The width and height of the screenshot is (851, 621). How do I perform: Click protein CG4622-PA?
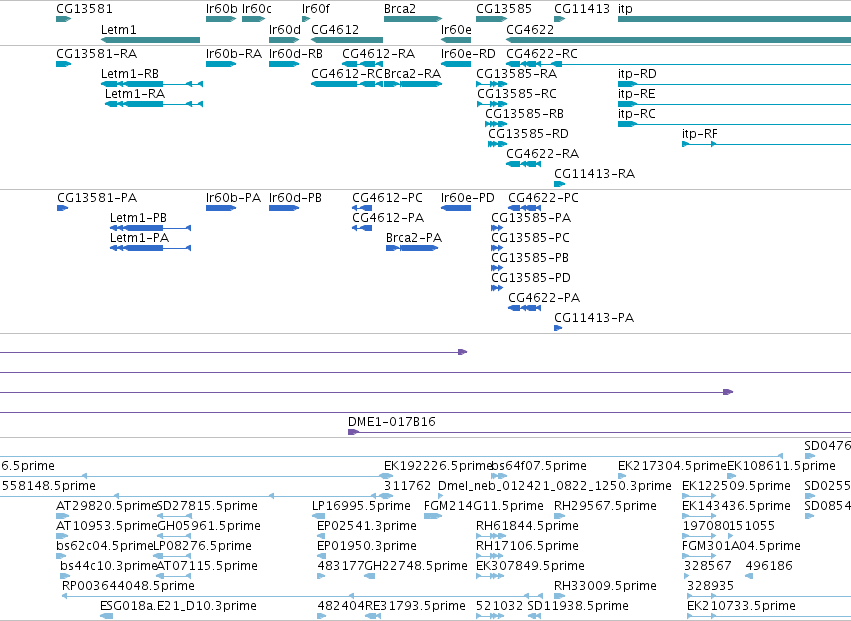pos(544,299)
